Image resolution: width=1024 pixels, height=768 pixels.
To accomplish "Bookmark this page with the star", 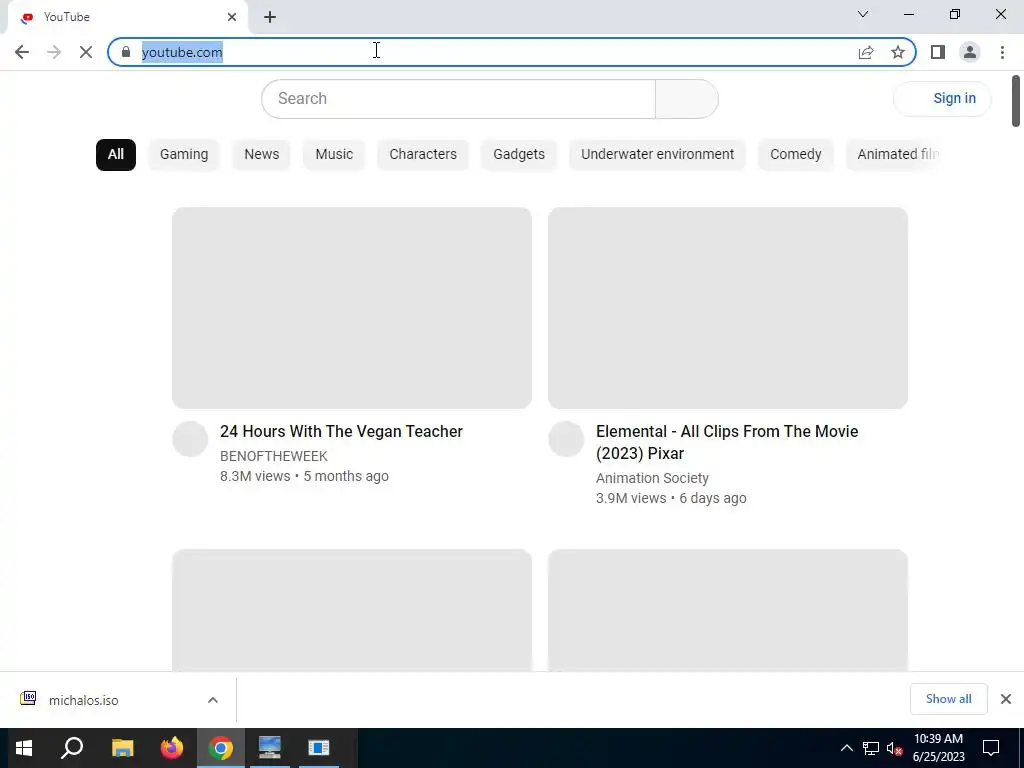I will click(x=898, y=52).
